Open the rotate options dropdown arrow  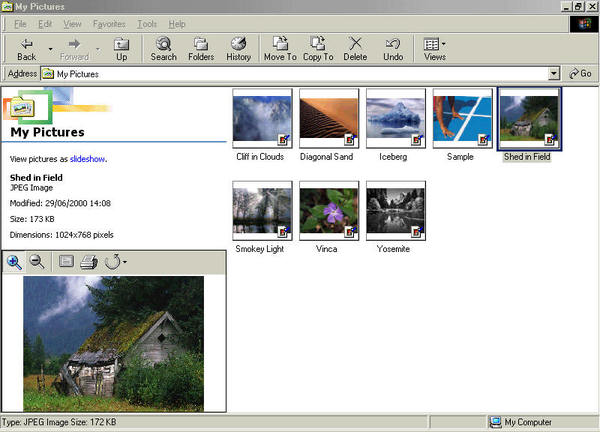(x=125, y=263)
